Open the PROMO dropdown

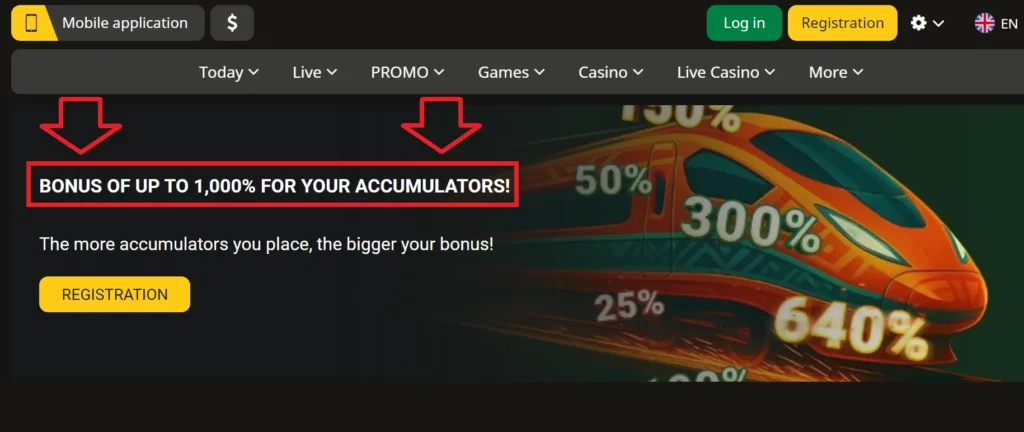coord(408,72)
